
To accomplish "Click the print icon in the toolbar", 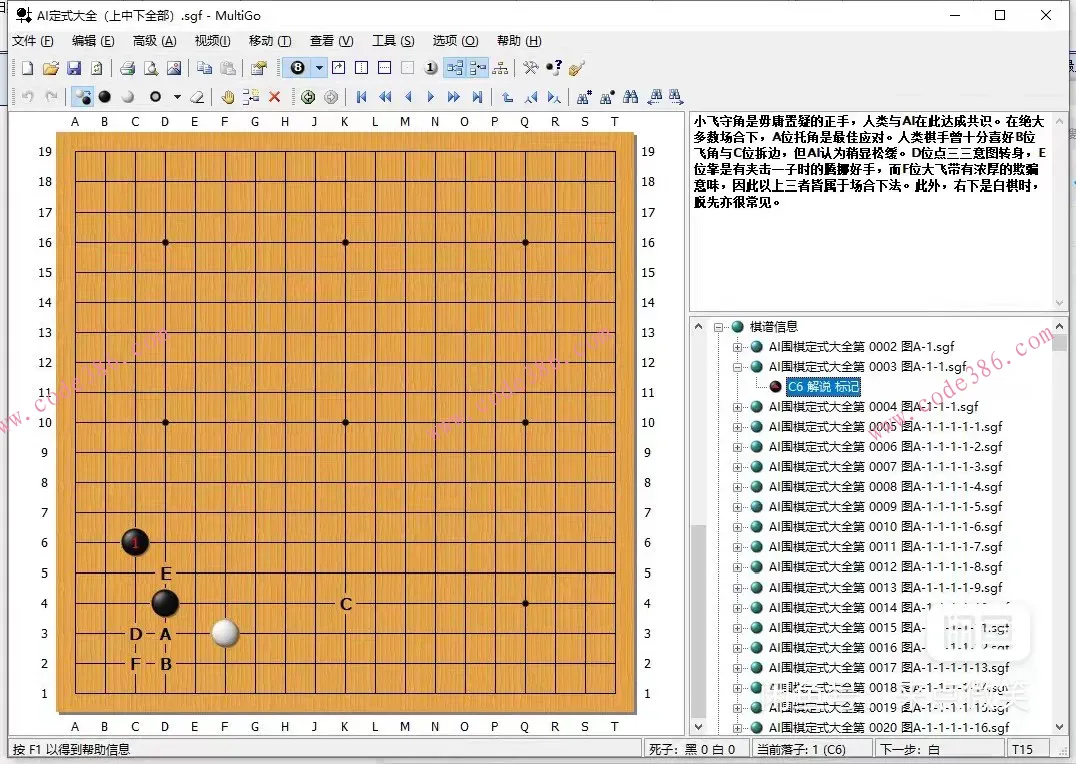I will [x=127, y=68].
